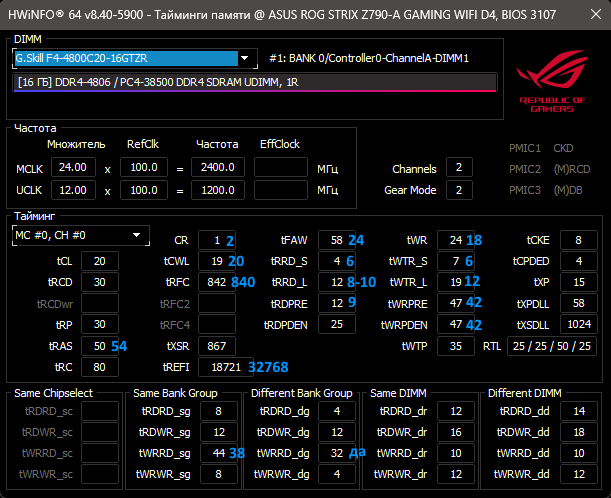This screenshot has width=611, height=498.
Task: Open the G.Skill F4-4800C20-16GTZR DIMM dropdown
Action: click(135, 58)
